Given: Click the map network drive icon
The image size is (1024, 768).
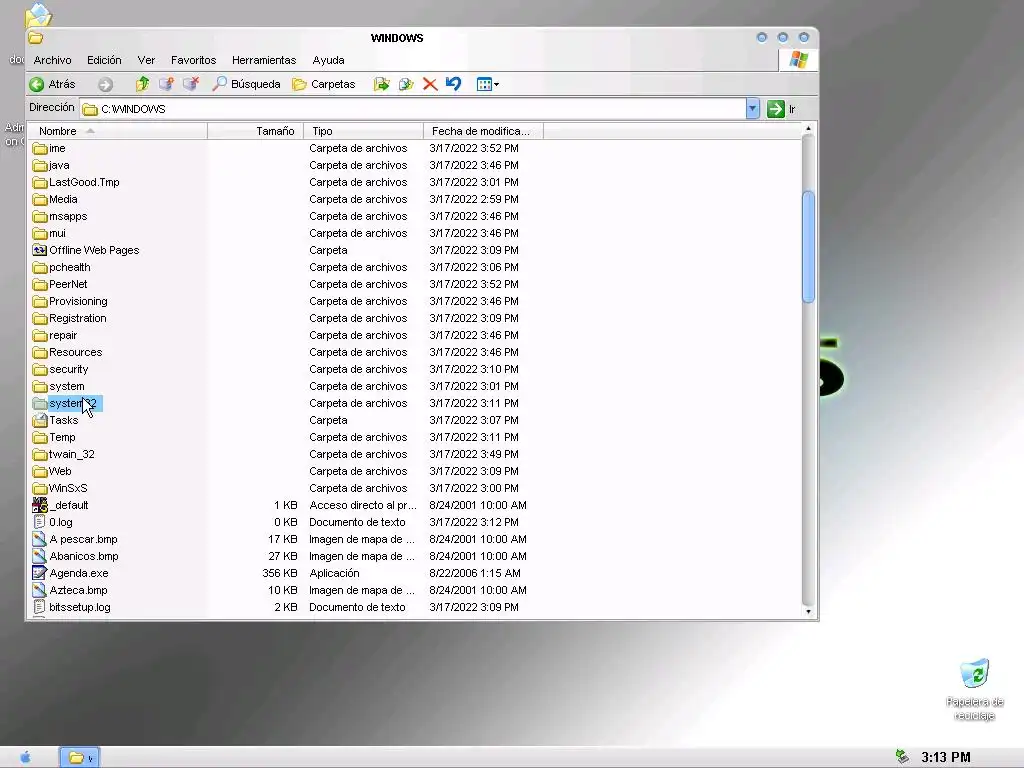Looking at the screenshot, I should [x=167, y=84].
